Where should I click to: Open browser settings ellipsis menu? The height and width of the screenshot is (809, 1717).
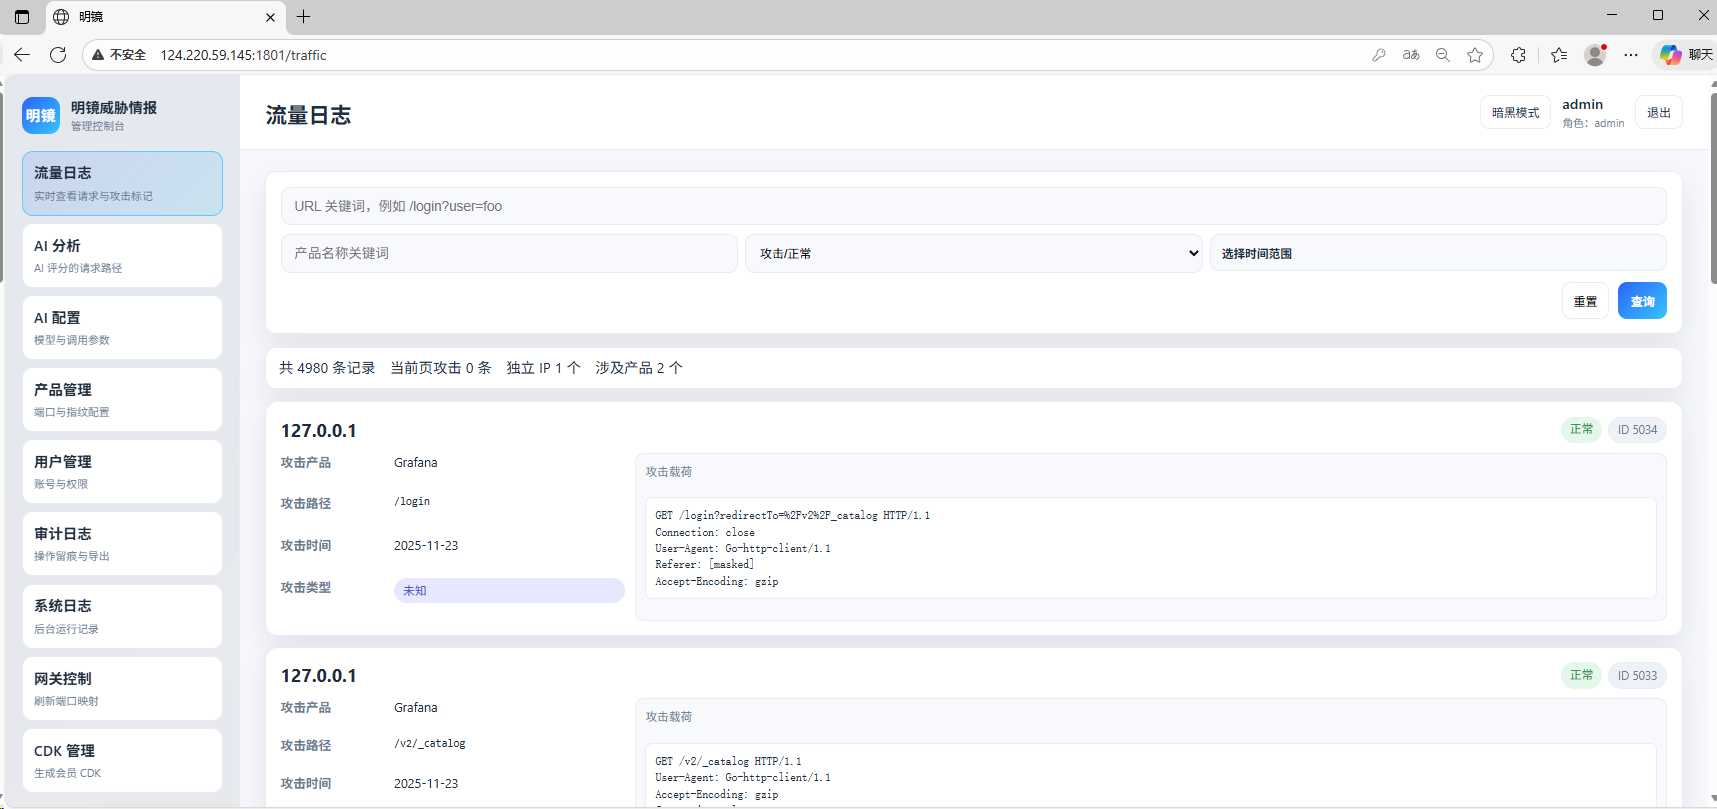click(1631, 55)
